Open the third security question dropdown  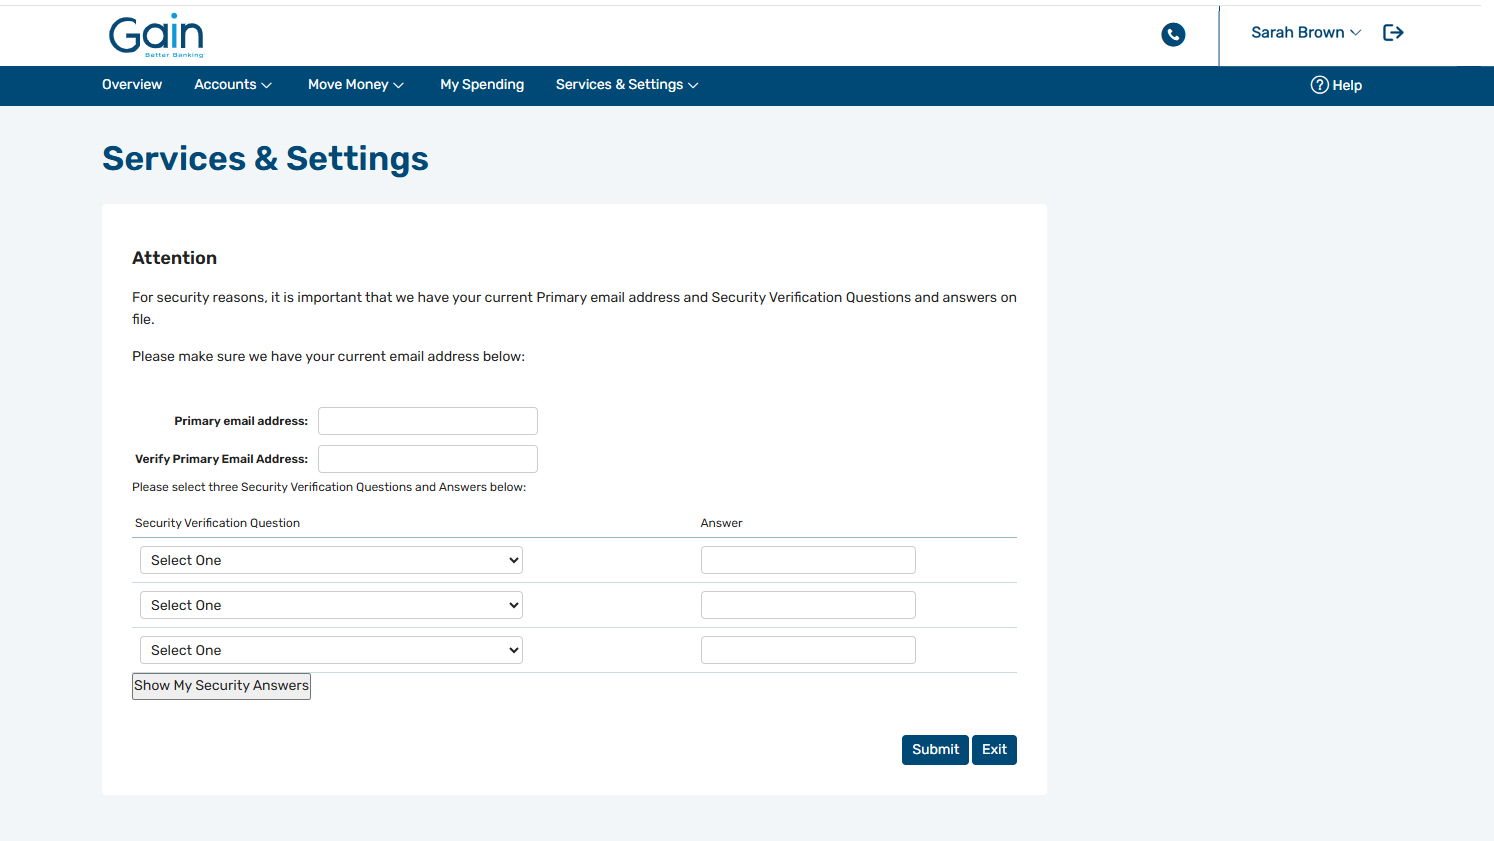click(x=331, y=650)
